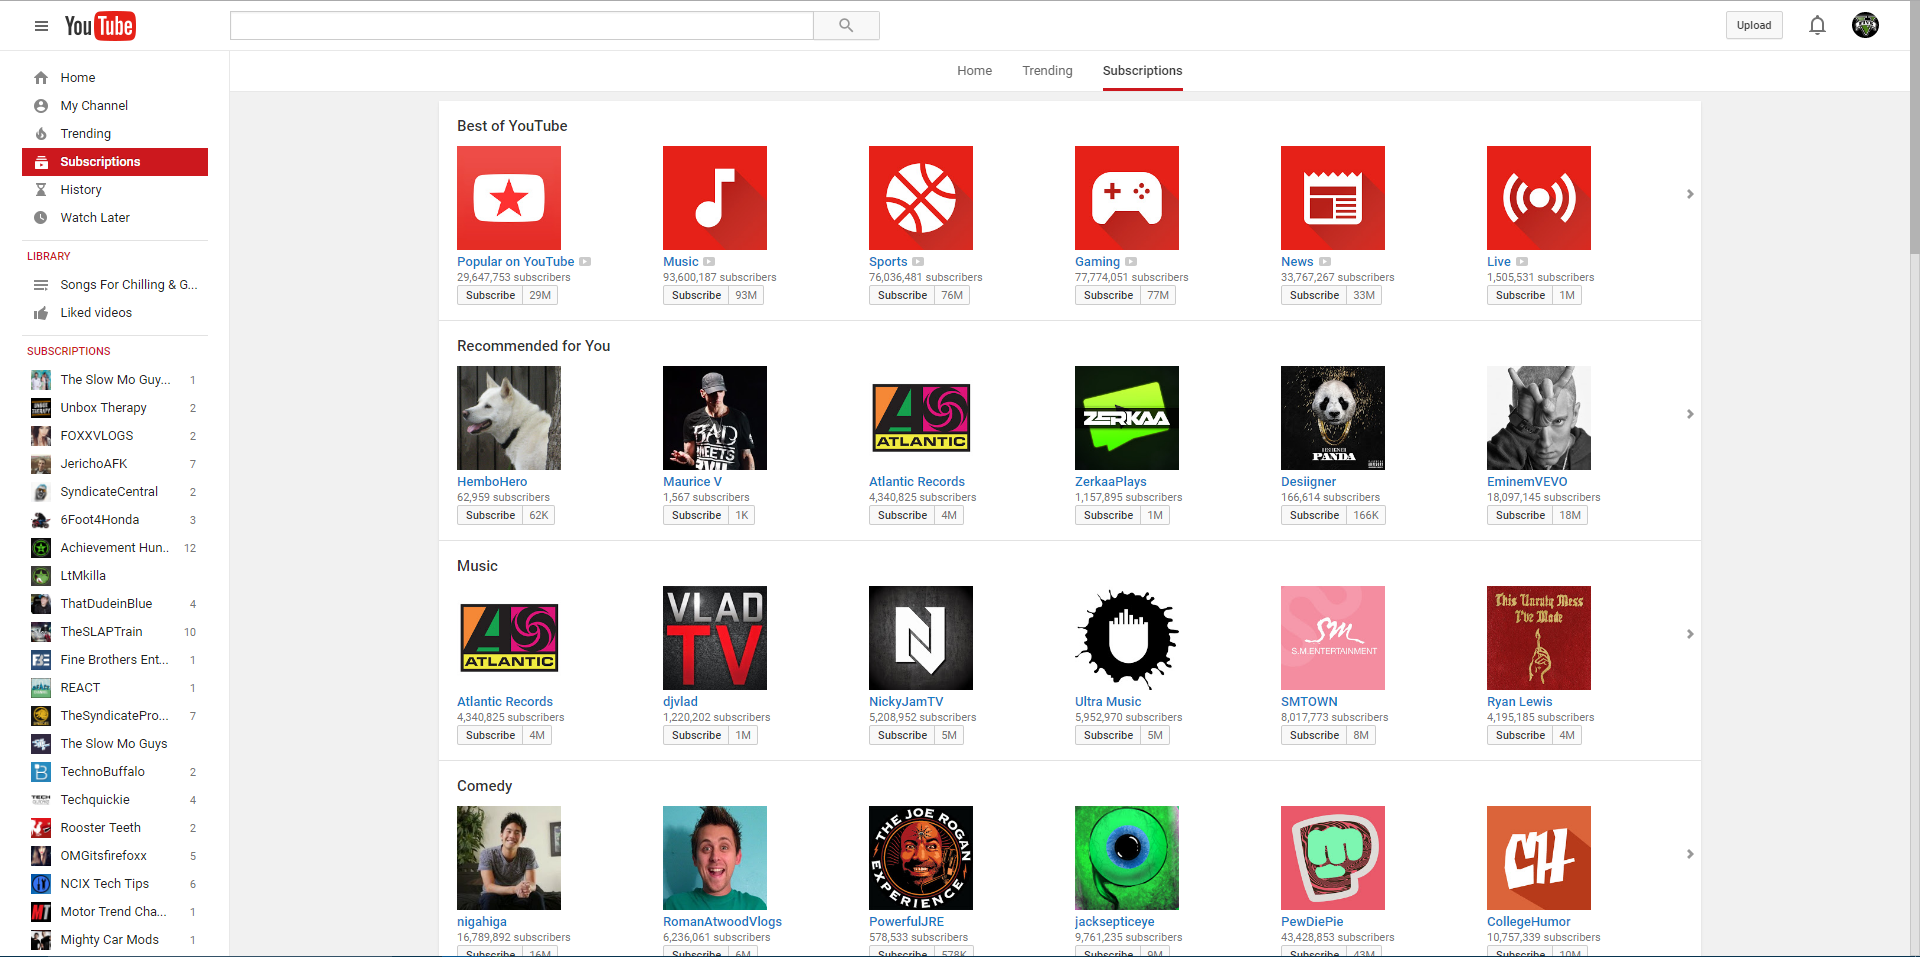1920x957 pixels.
Task: Click the Achievement Hunter channel avatar
Action: (41, 548)
